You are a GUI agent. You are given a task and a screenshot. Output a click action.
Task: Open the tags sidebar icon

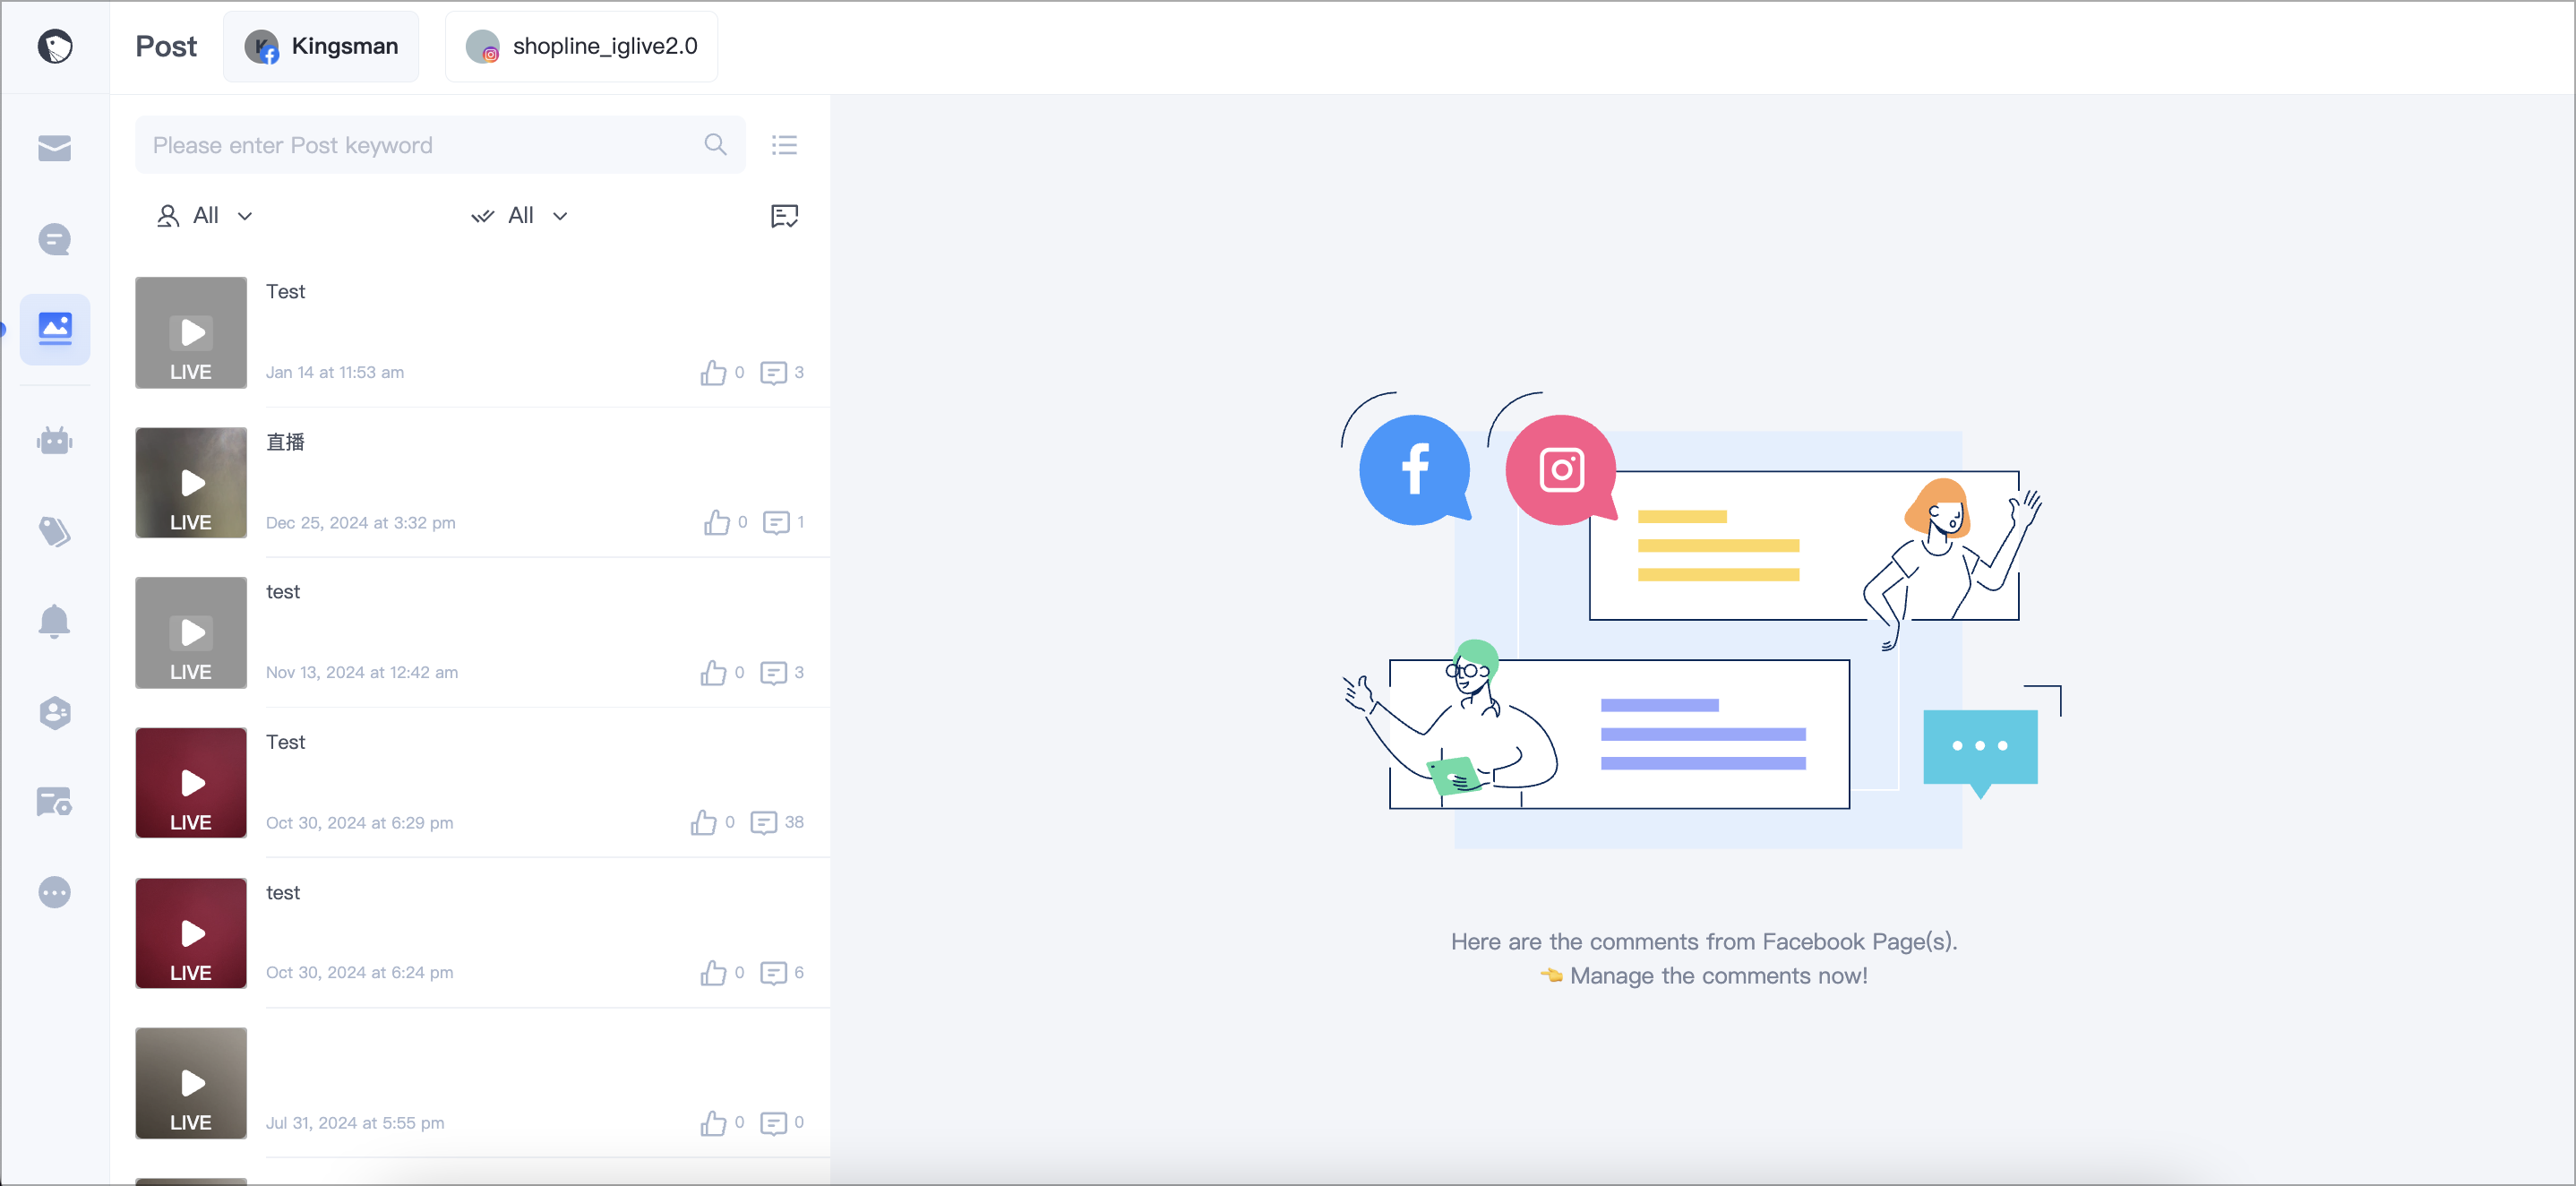(55, 531)
